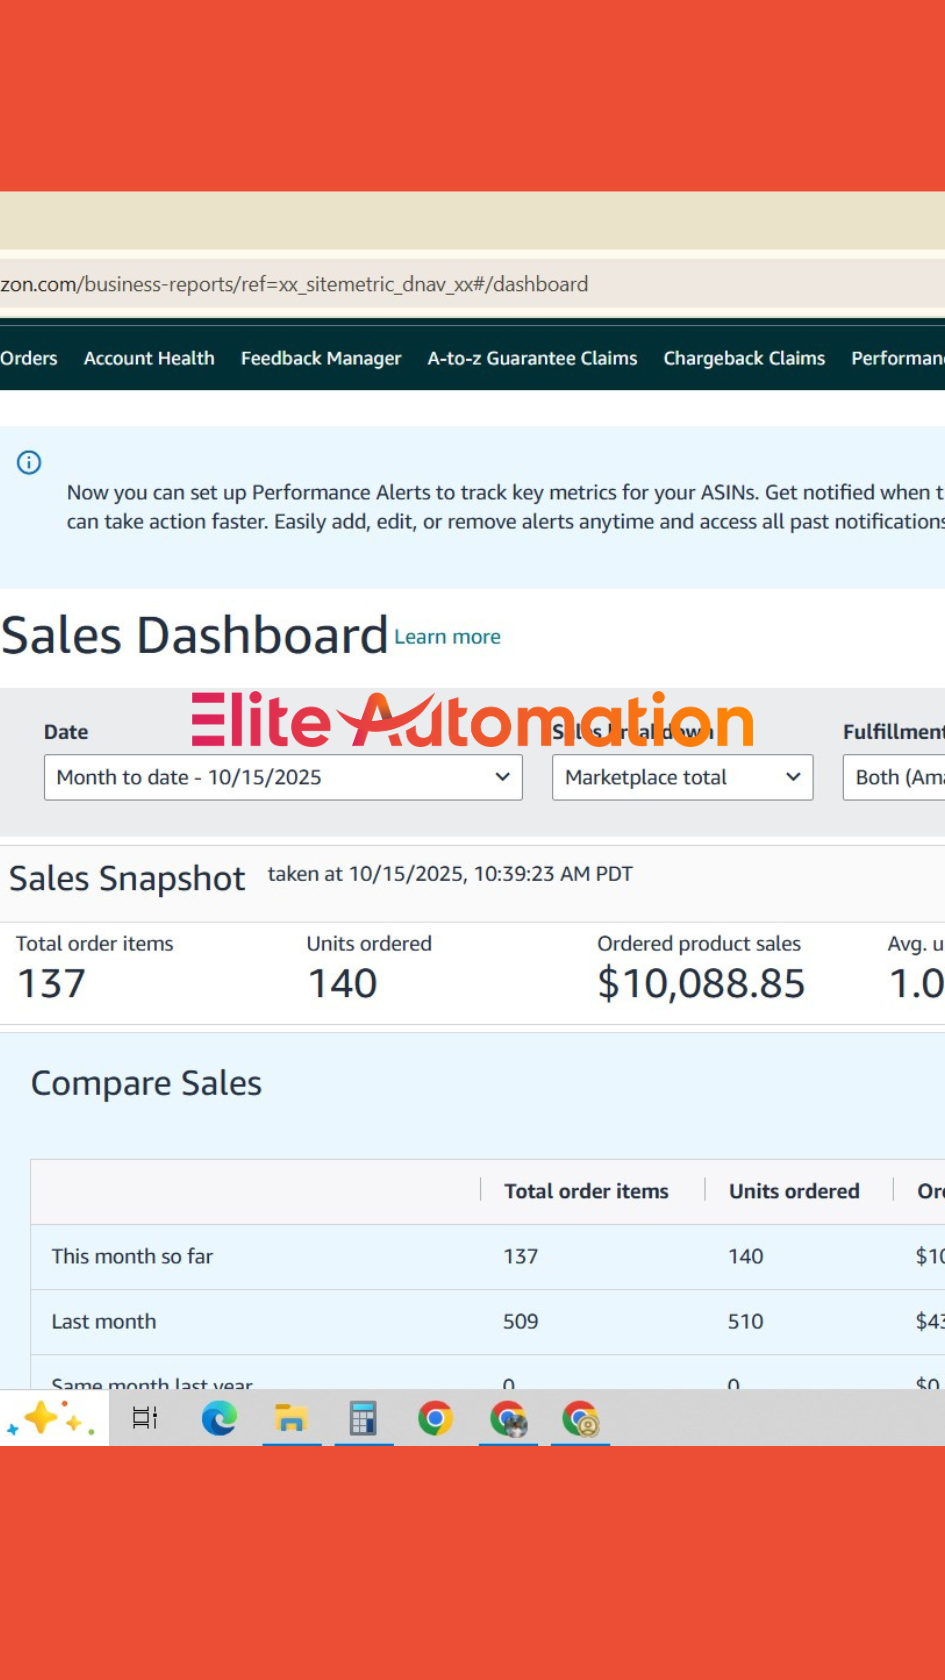The image size is (945, 1680).
Task: Open the Fulfillment channel Both dropdown
Action: (x=896, y=777)
